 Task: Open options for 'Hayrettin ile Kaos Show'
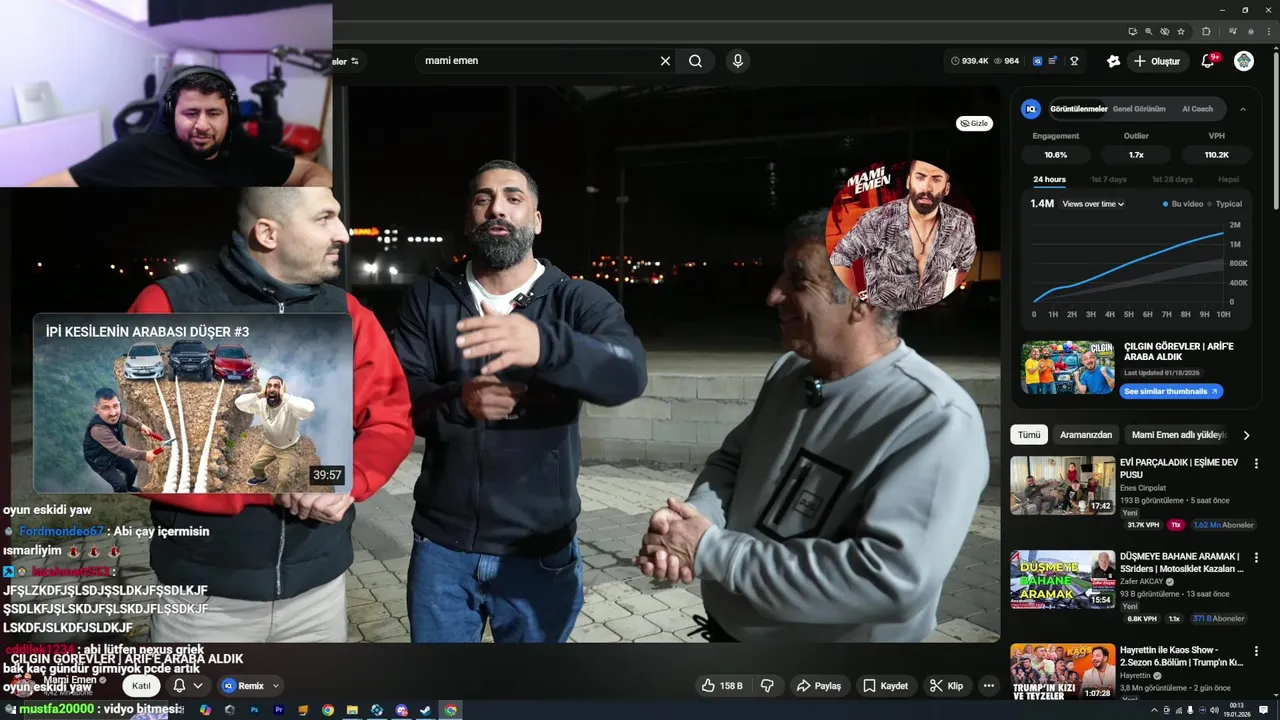click(x=1256, y=651)
